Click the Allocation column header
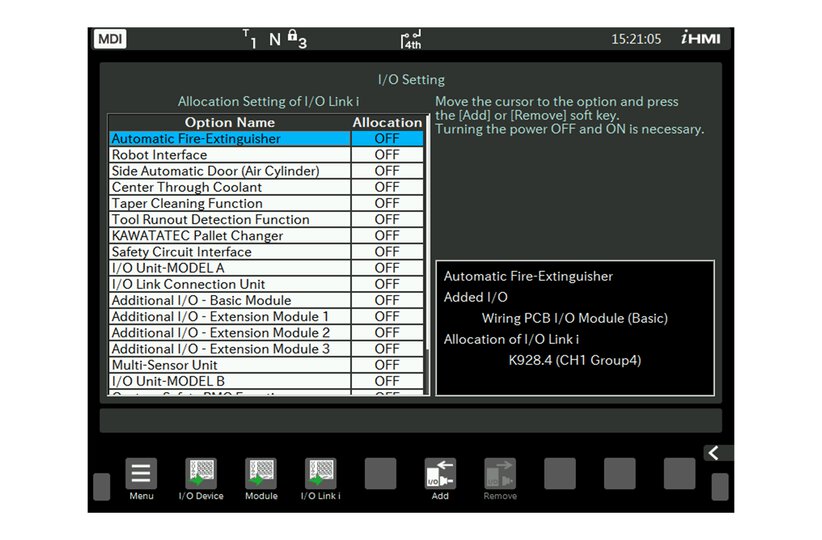822x540 pixels. coord(387,122)
